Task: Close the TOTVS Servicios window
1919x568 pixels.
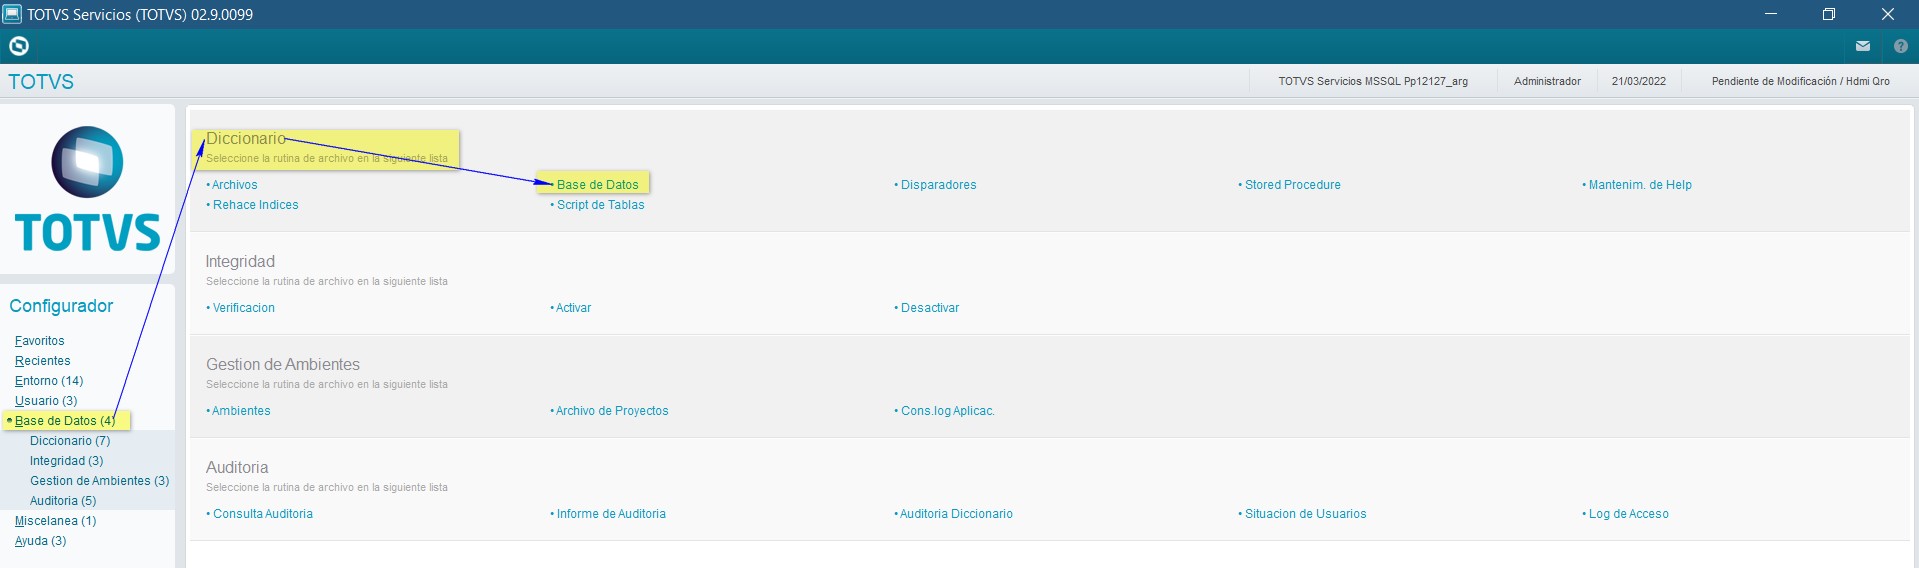Action: point(1888,14)
